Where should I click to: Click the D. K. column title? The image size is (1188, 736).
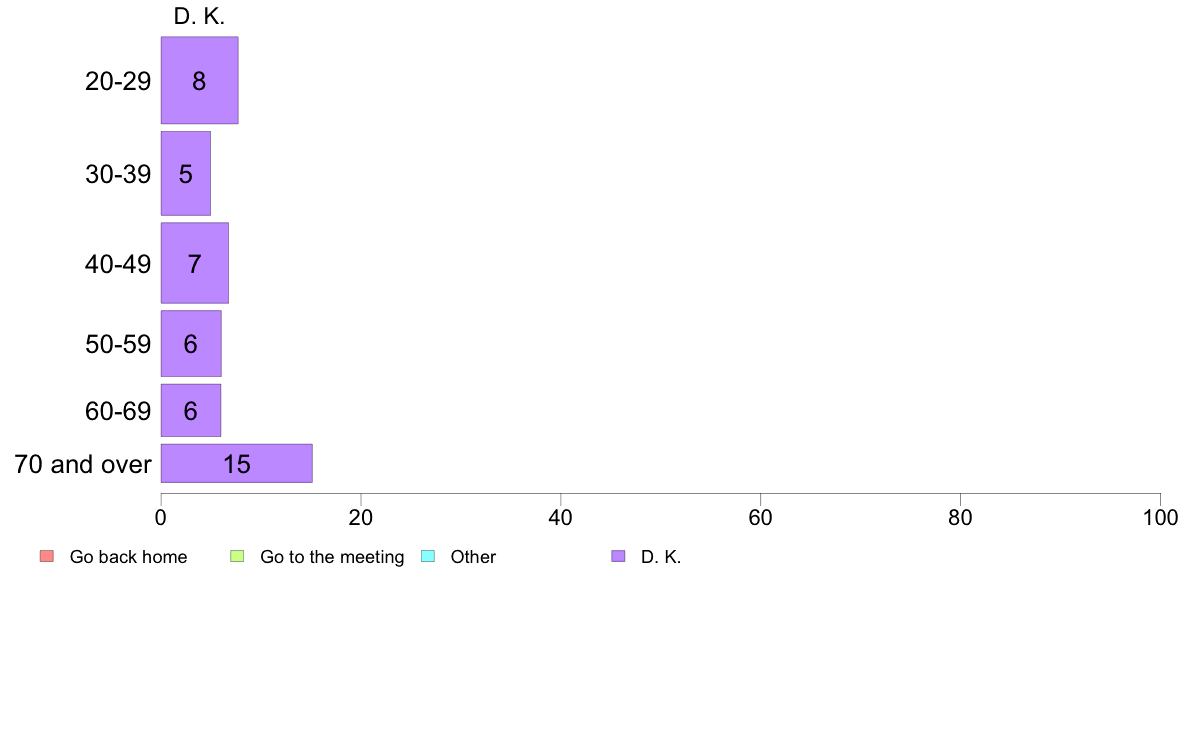tap(199, 16)
